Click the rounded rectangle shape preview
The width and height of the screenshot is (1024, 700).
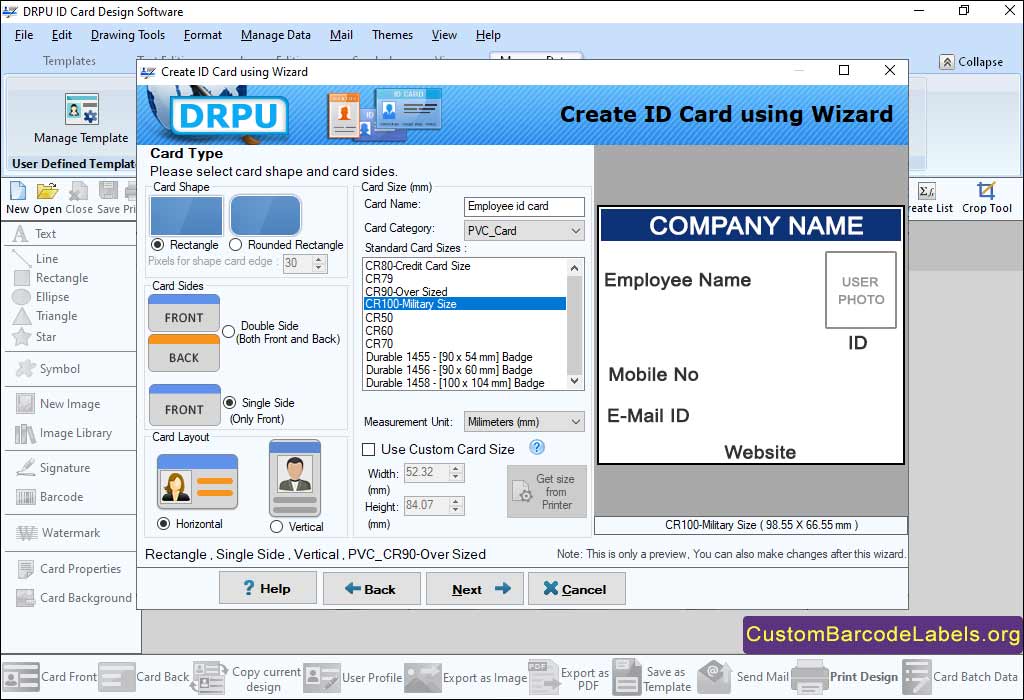pos(265,215)
